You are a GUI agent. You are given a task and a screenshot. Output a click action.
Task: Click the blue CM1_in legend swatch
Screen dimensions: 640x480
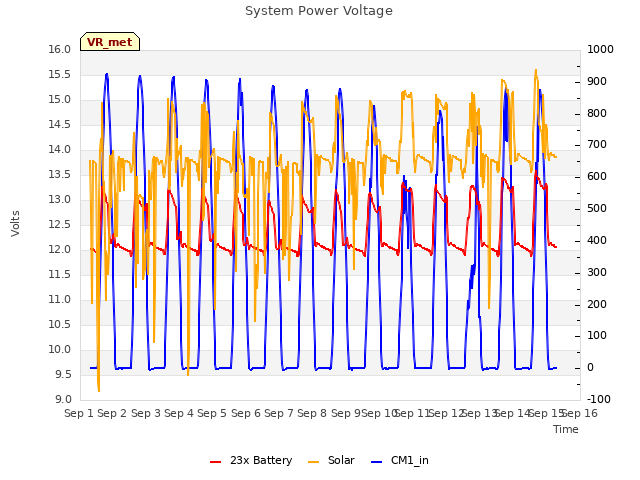click(x=376, y=462)
